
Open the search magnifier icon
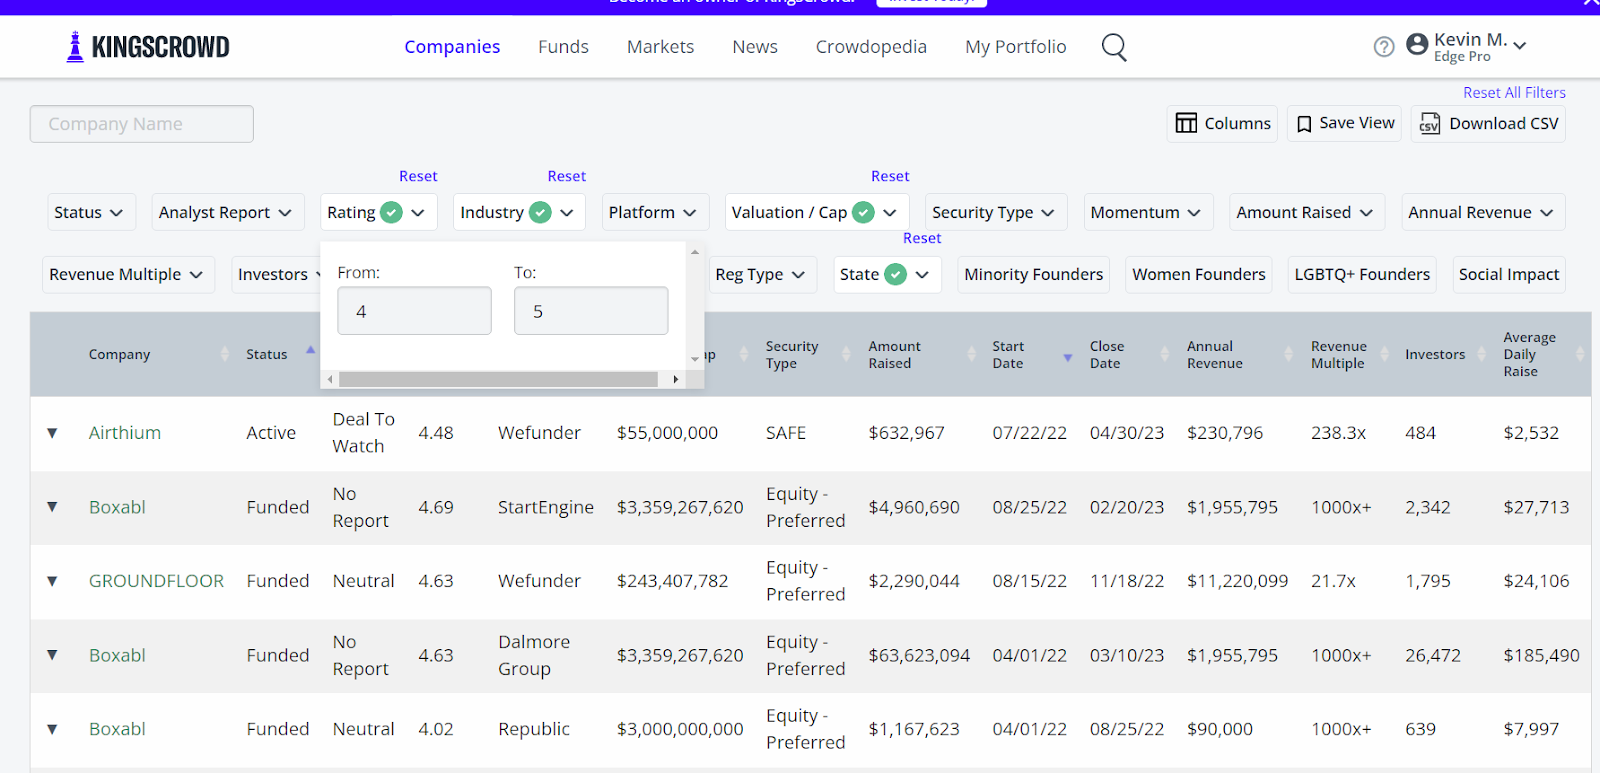coord(1114,47)
